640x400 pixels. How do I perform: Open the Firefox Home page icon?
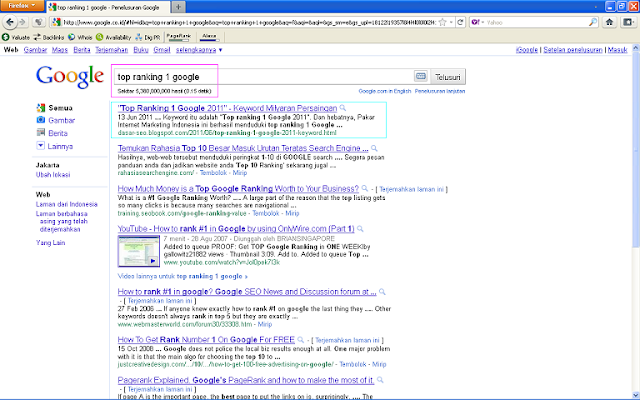click(609, 22)
